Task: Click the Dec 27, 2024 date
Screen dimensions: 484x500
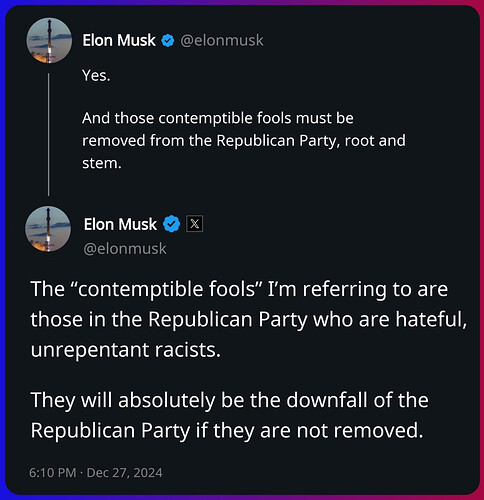Action: coord(124,473)
